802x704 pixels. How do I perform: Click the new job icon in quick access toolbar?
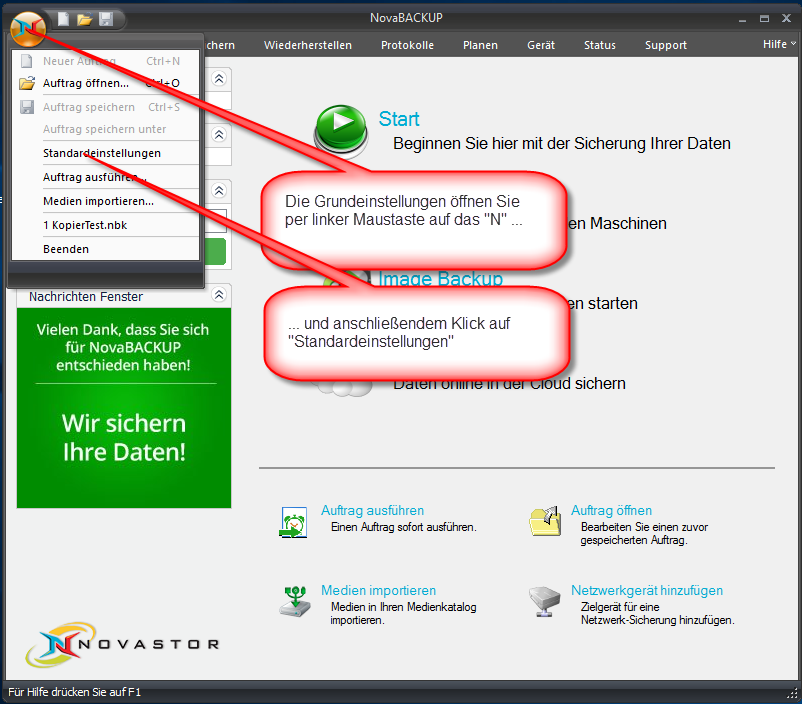tap(63, 19)
